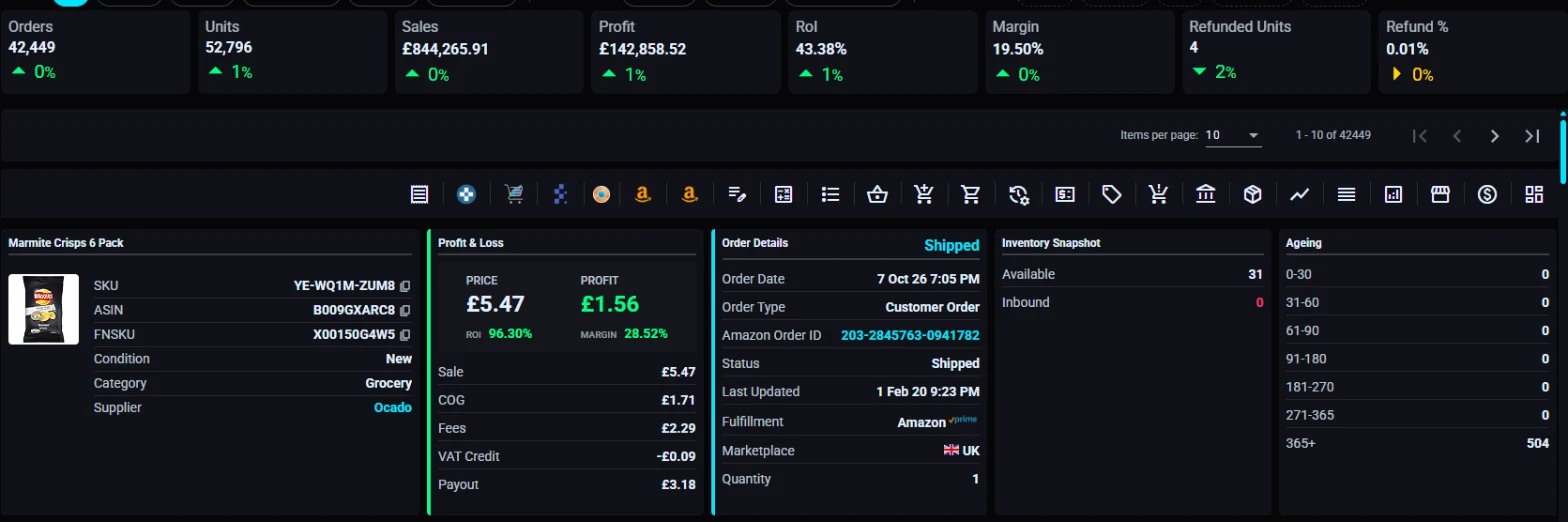Go to the next page

(x=1495, y=136)
